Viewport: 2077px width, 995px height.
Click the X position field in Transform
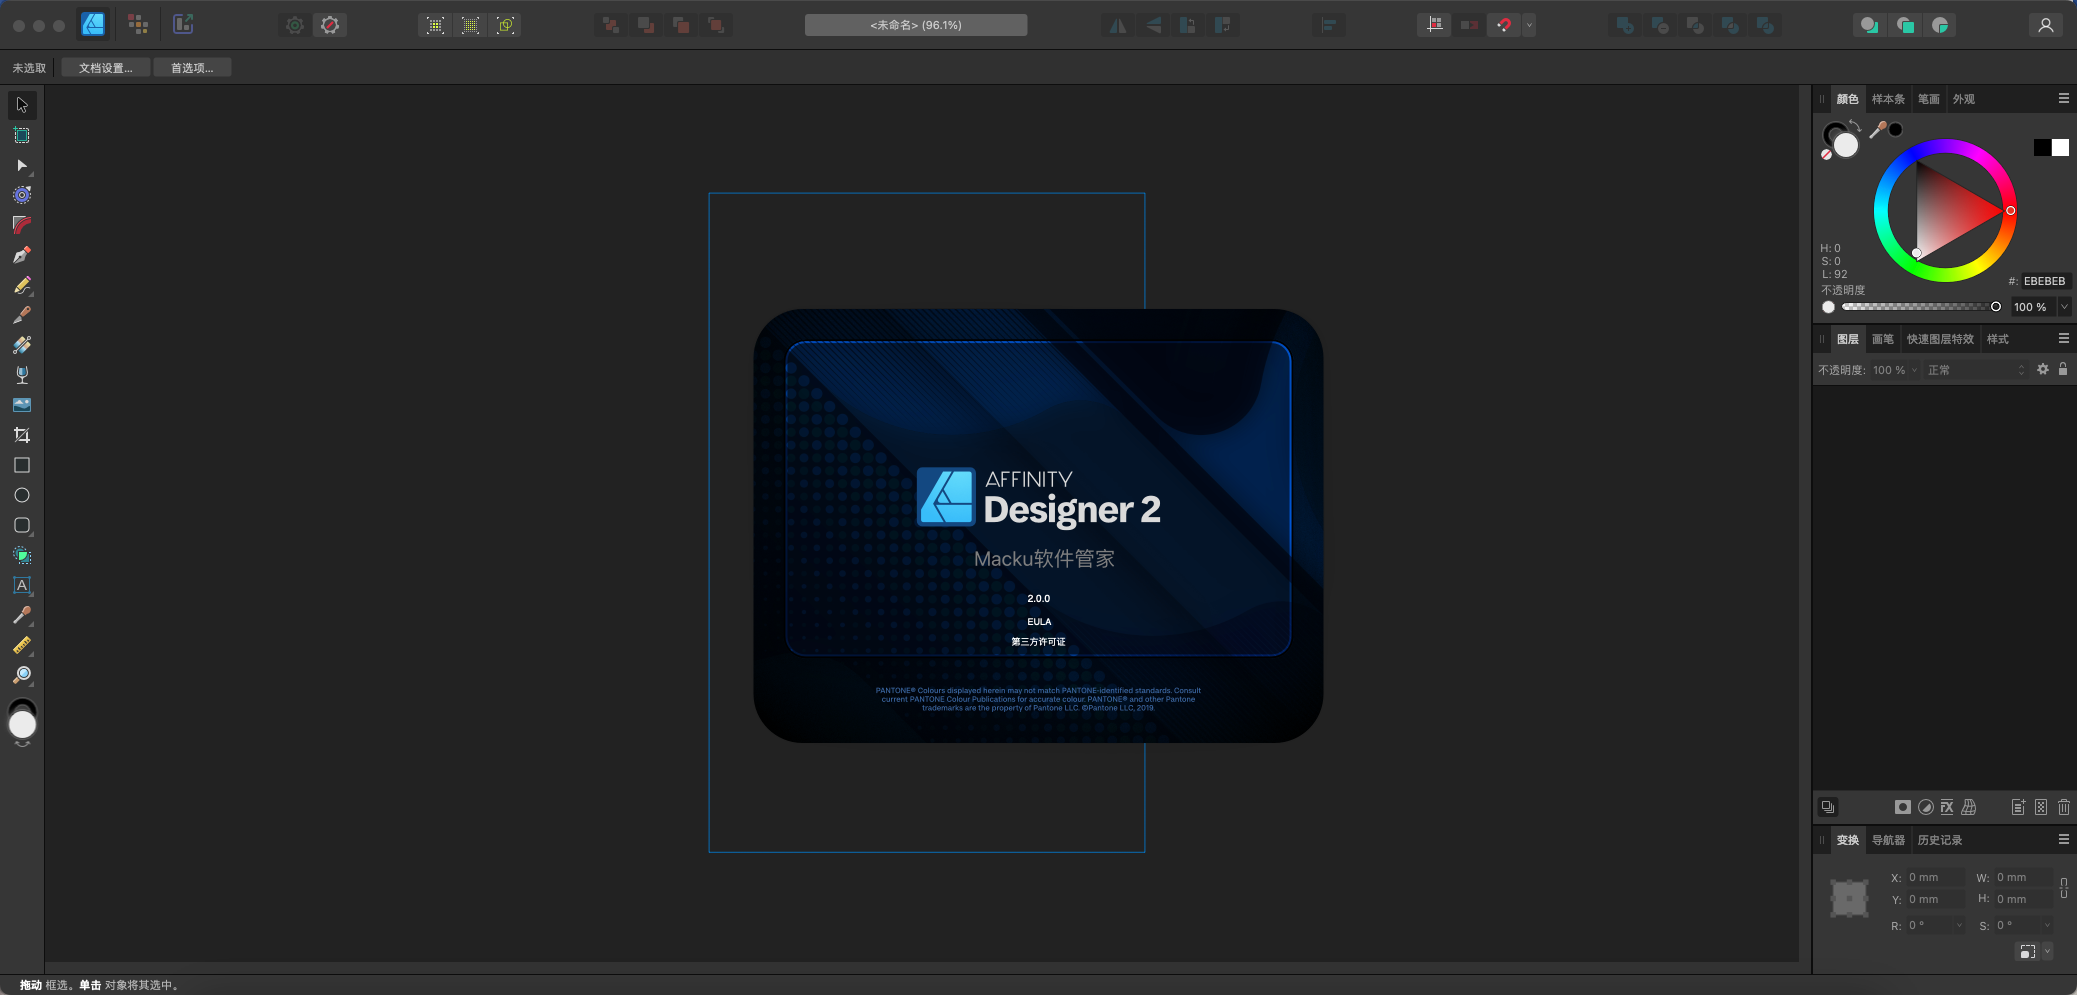[x=1934, y=877]
